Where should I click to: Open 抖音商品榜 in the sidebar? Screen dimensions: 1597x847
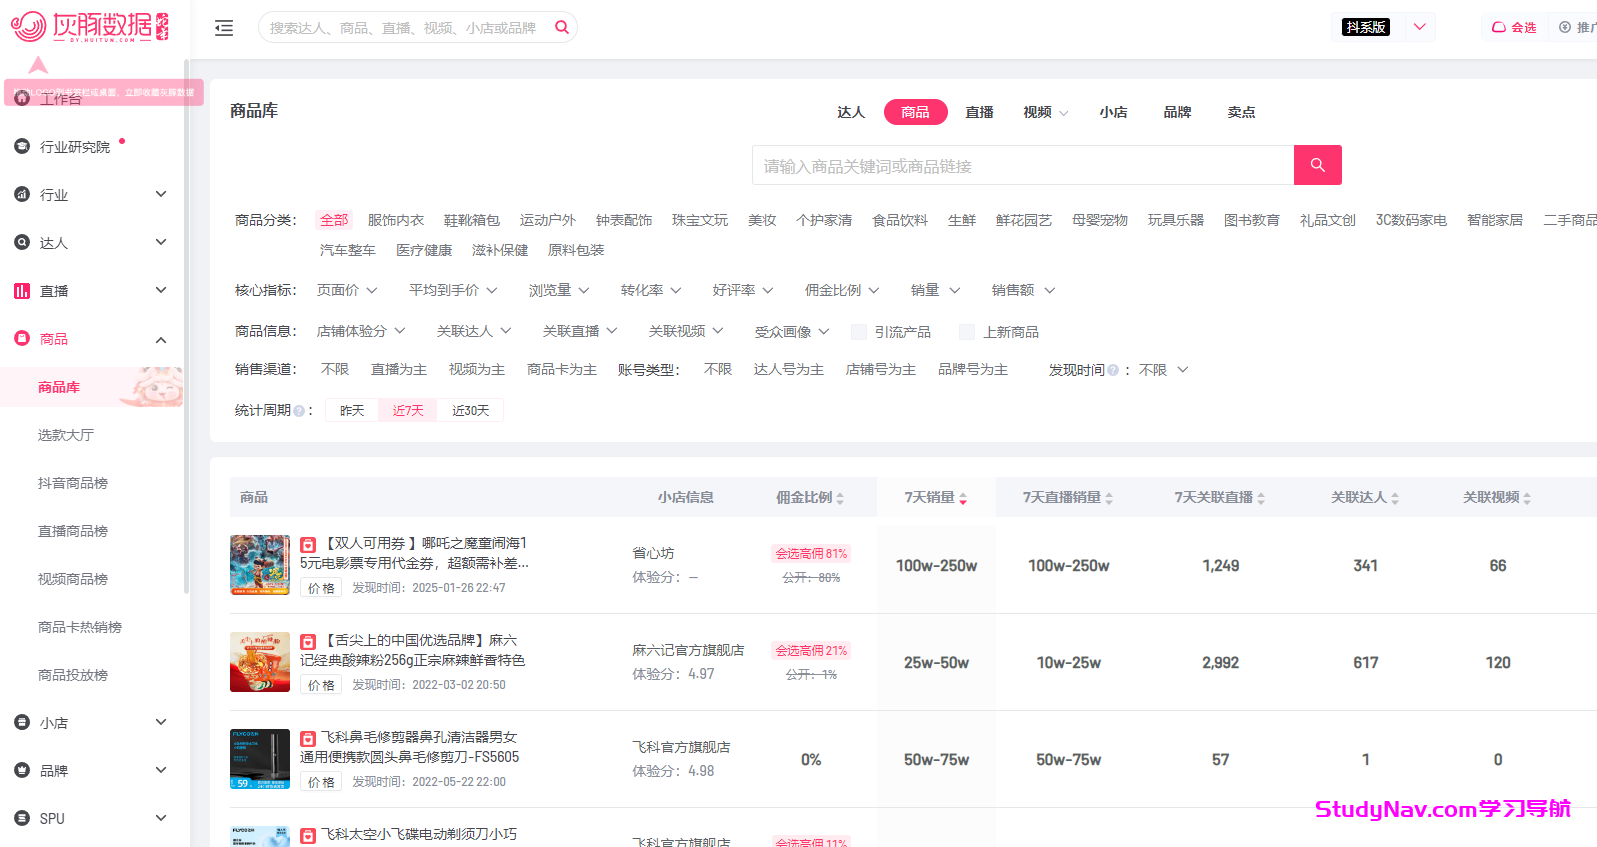(73, 483)
